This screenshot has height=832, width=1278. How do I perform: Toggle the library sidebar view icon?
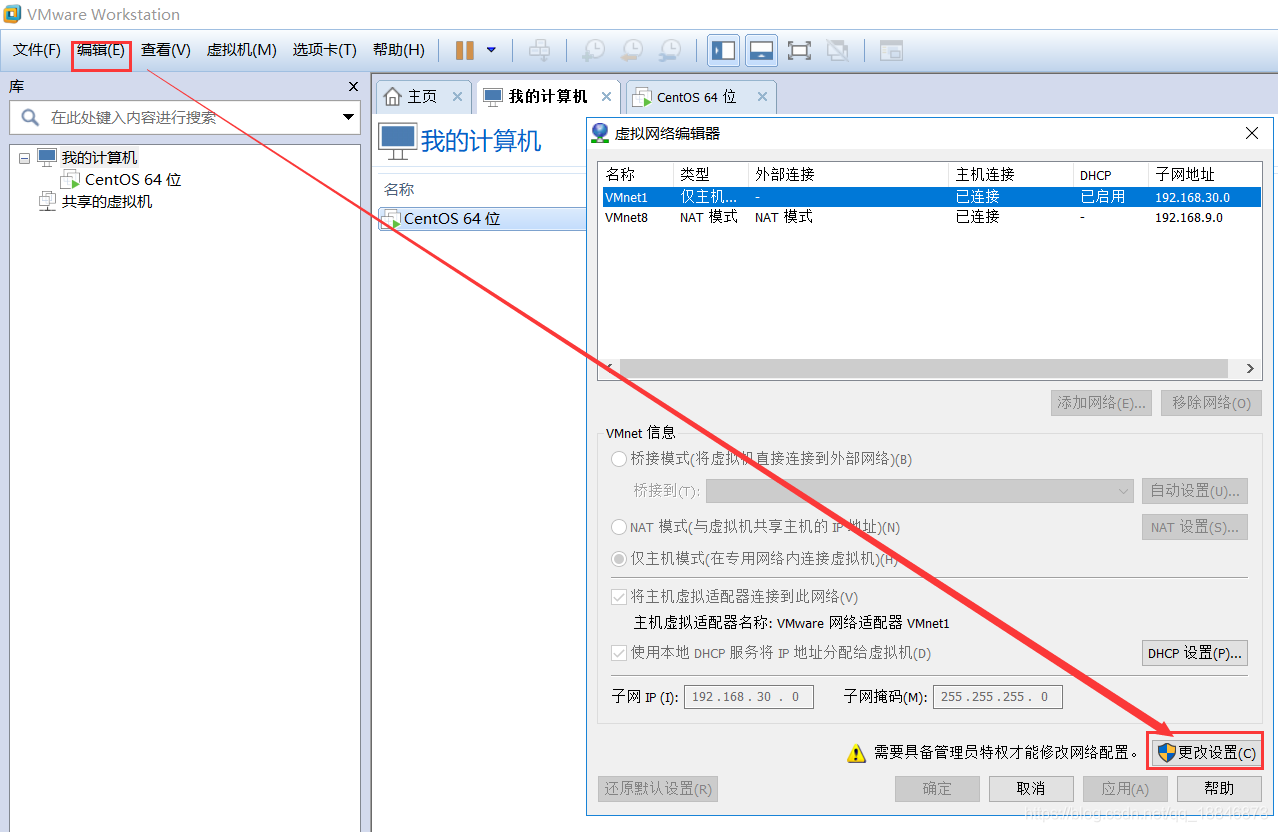coord(723,50)
